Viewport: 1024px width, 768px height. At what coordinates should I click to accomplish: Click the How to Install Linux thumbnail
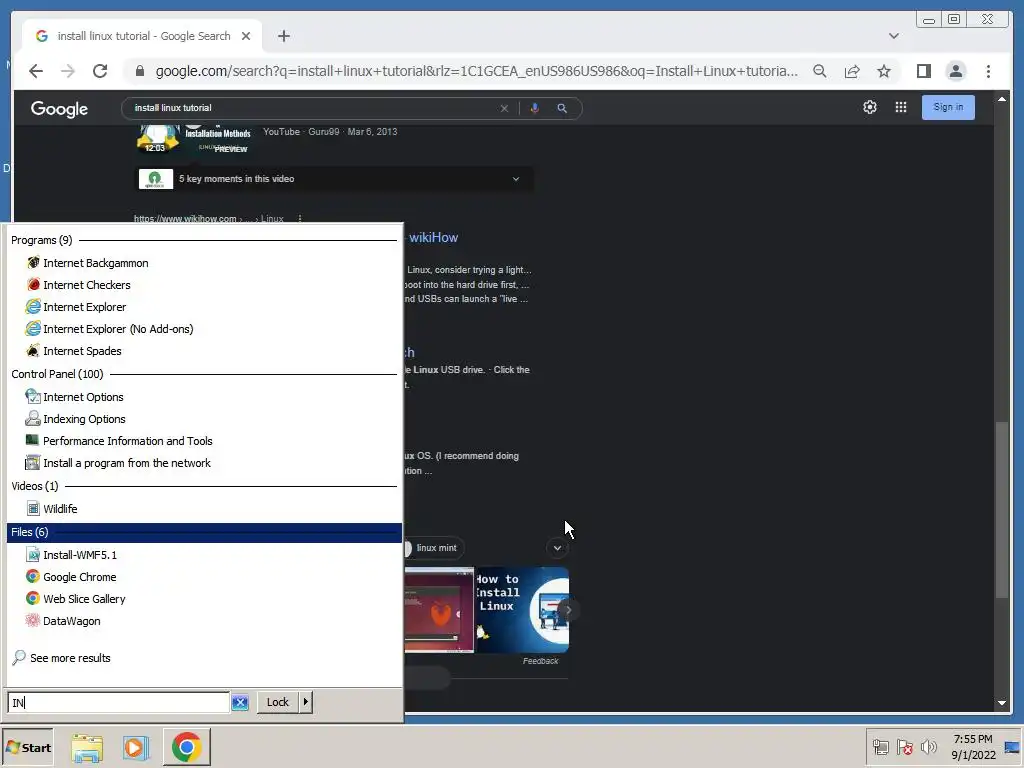(x=522, y=610)
